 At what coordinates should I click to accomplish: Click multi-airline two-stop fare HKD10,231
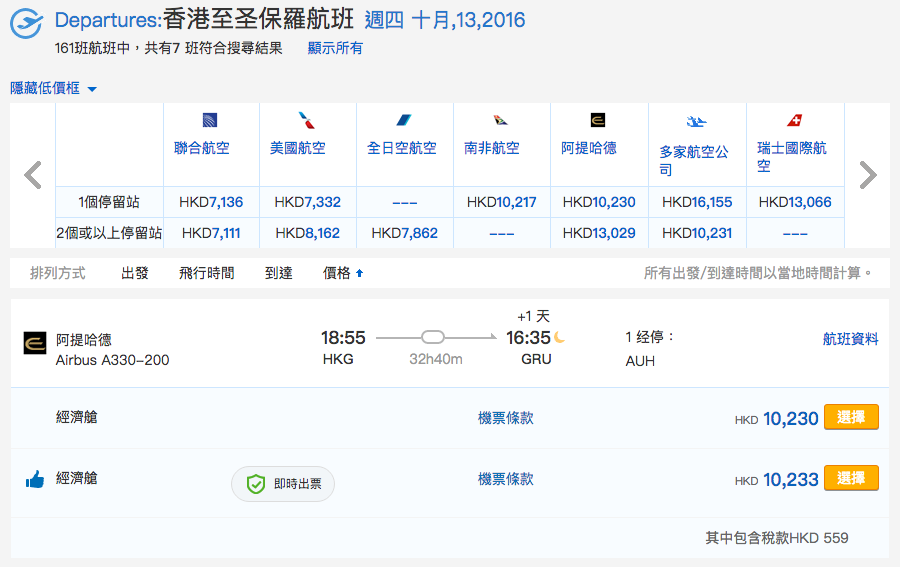pos(697,233)
